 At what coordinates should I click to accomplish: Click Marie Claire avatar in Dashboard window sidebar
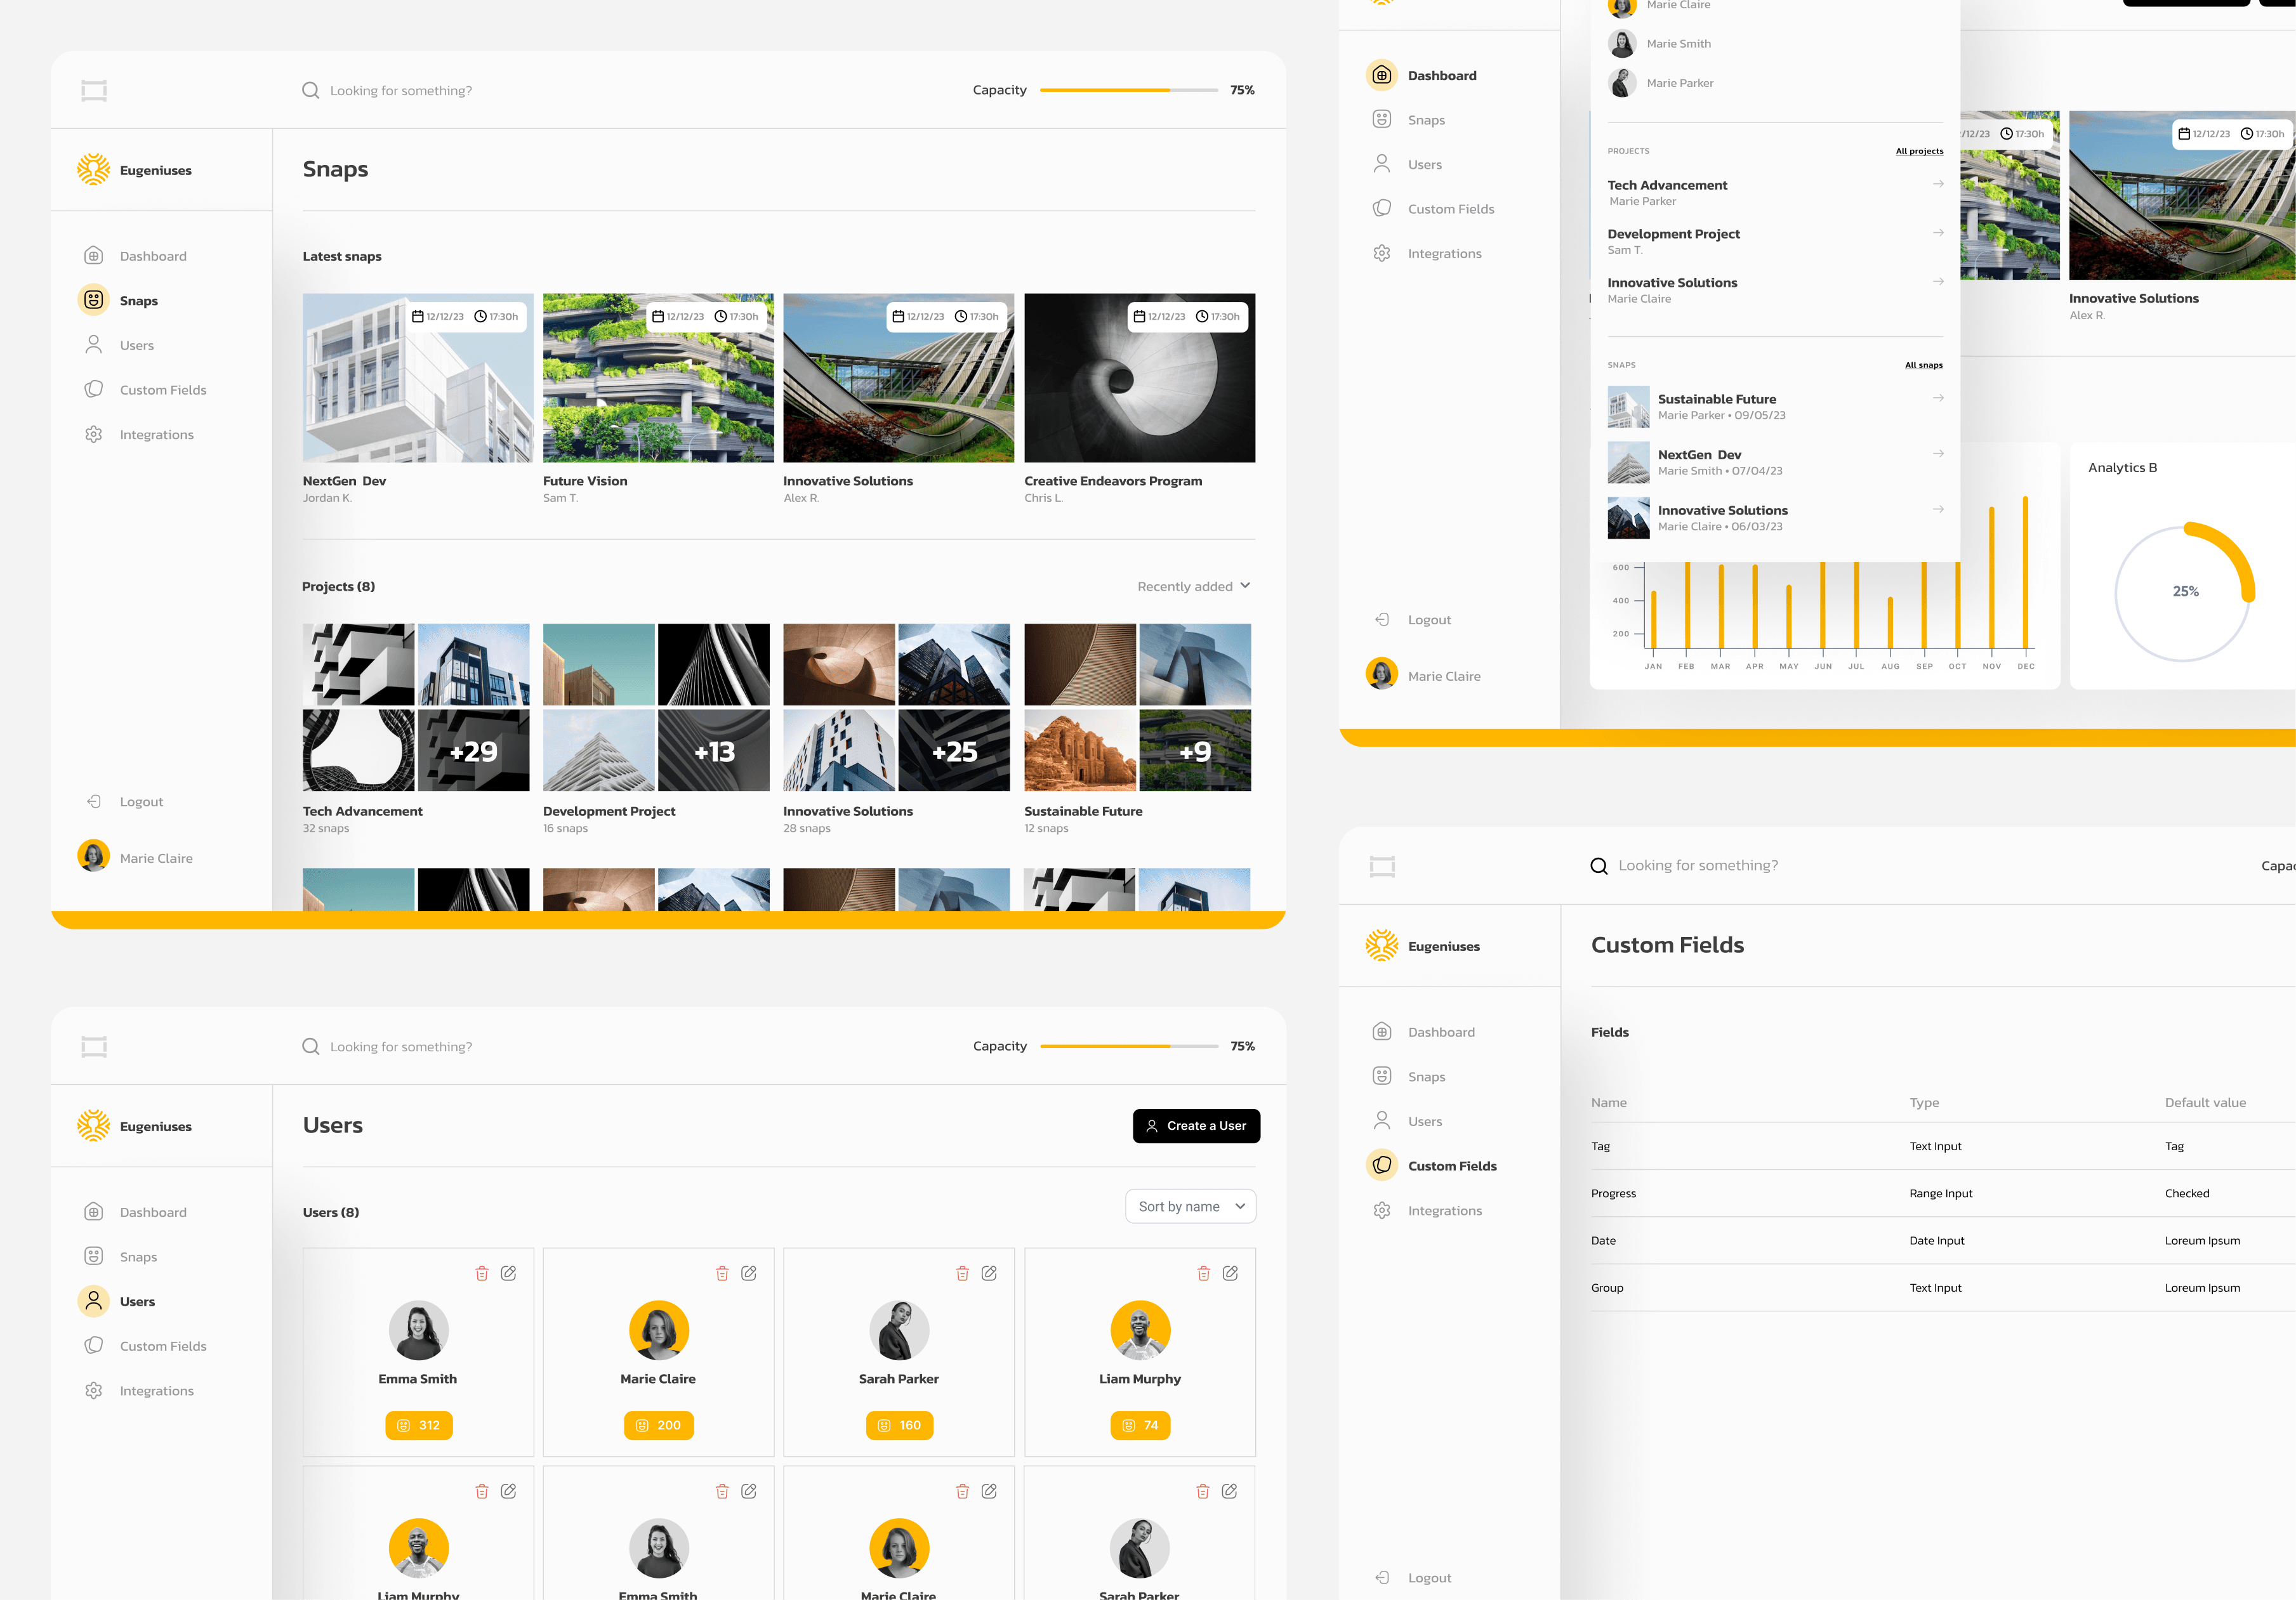click(1382, 674)
